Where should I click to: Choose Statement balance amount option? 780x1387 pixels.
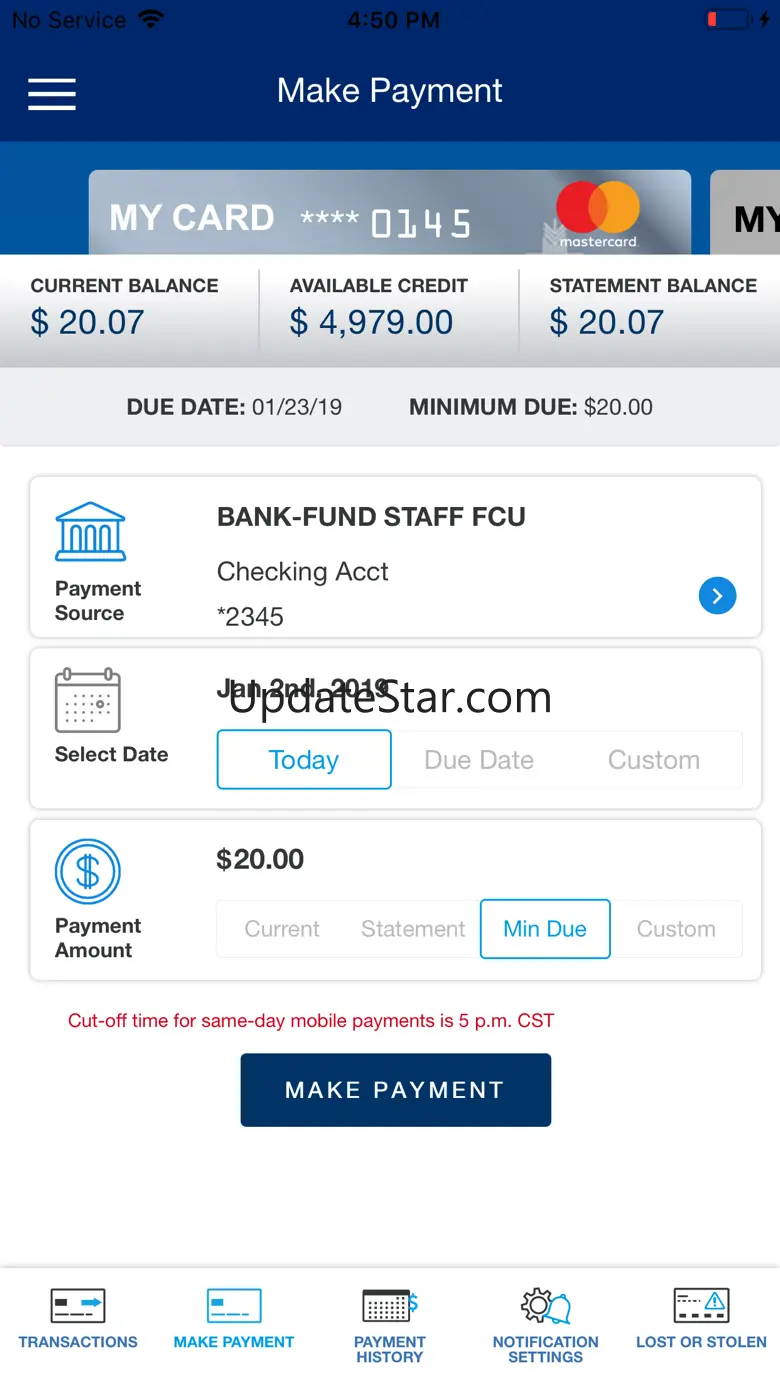click(x=413, y=929)
